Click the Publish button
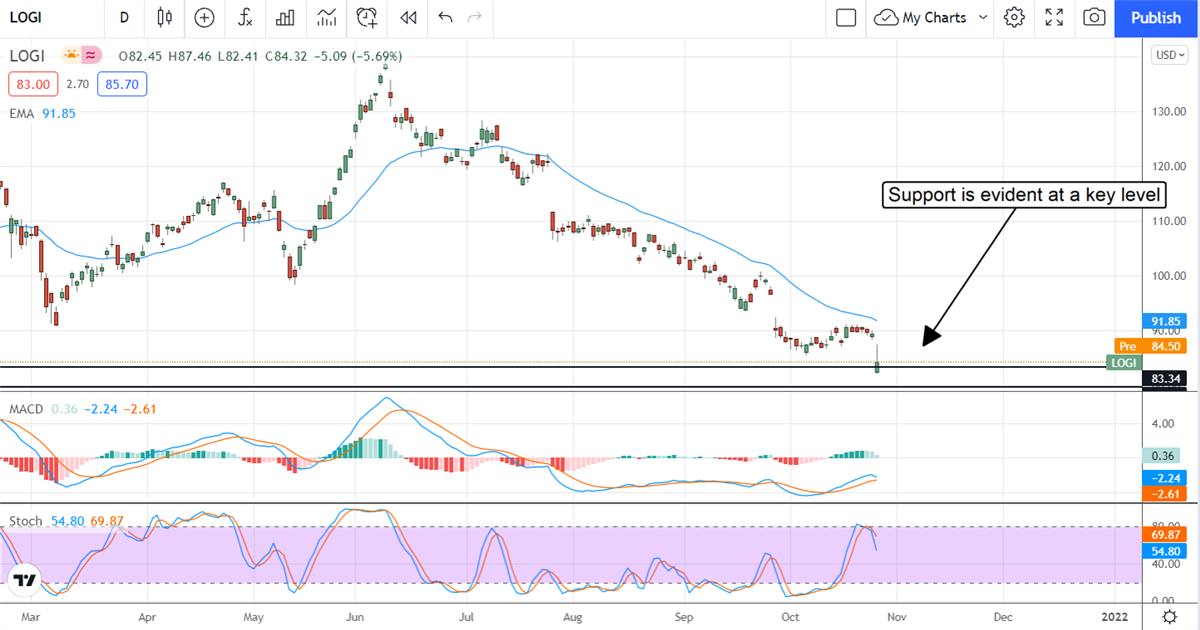 point(1156,17)
